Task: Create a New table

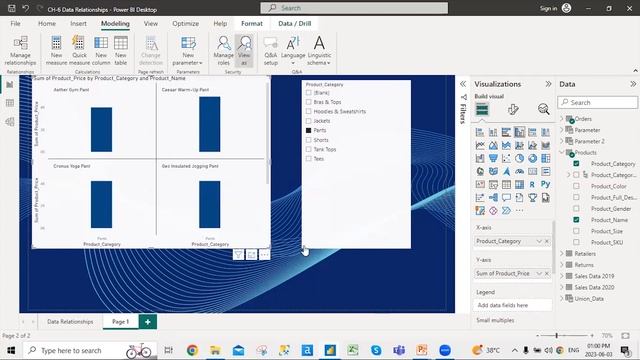Action: pos(120,51)
